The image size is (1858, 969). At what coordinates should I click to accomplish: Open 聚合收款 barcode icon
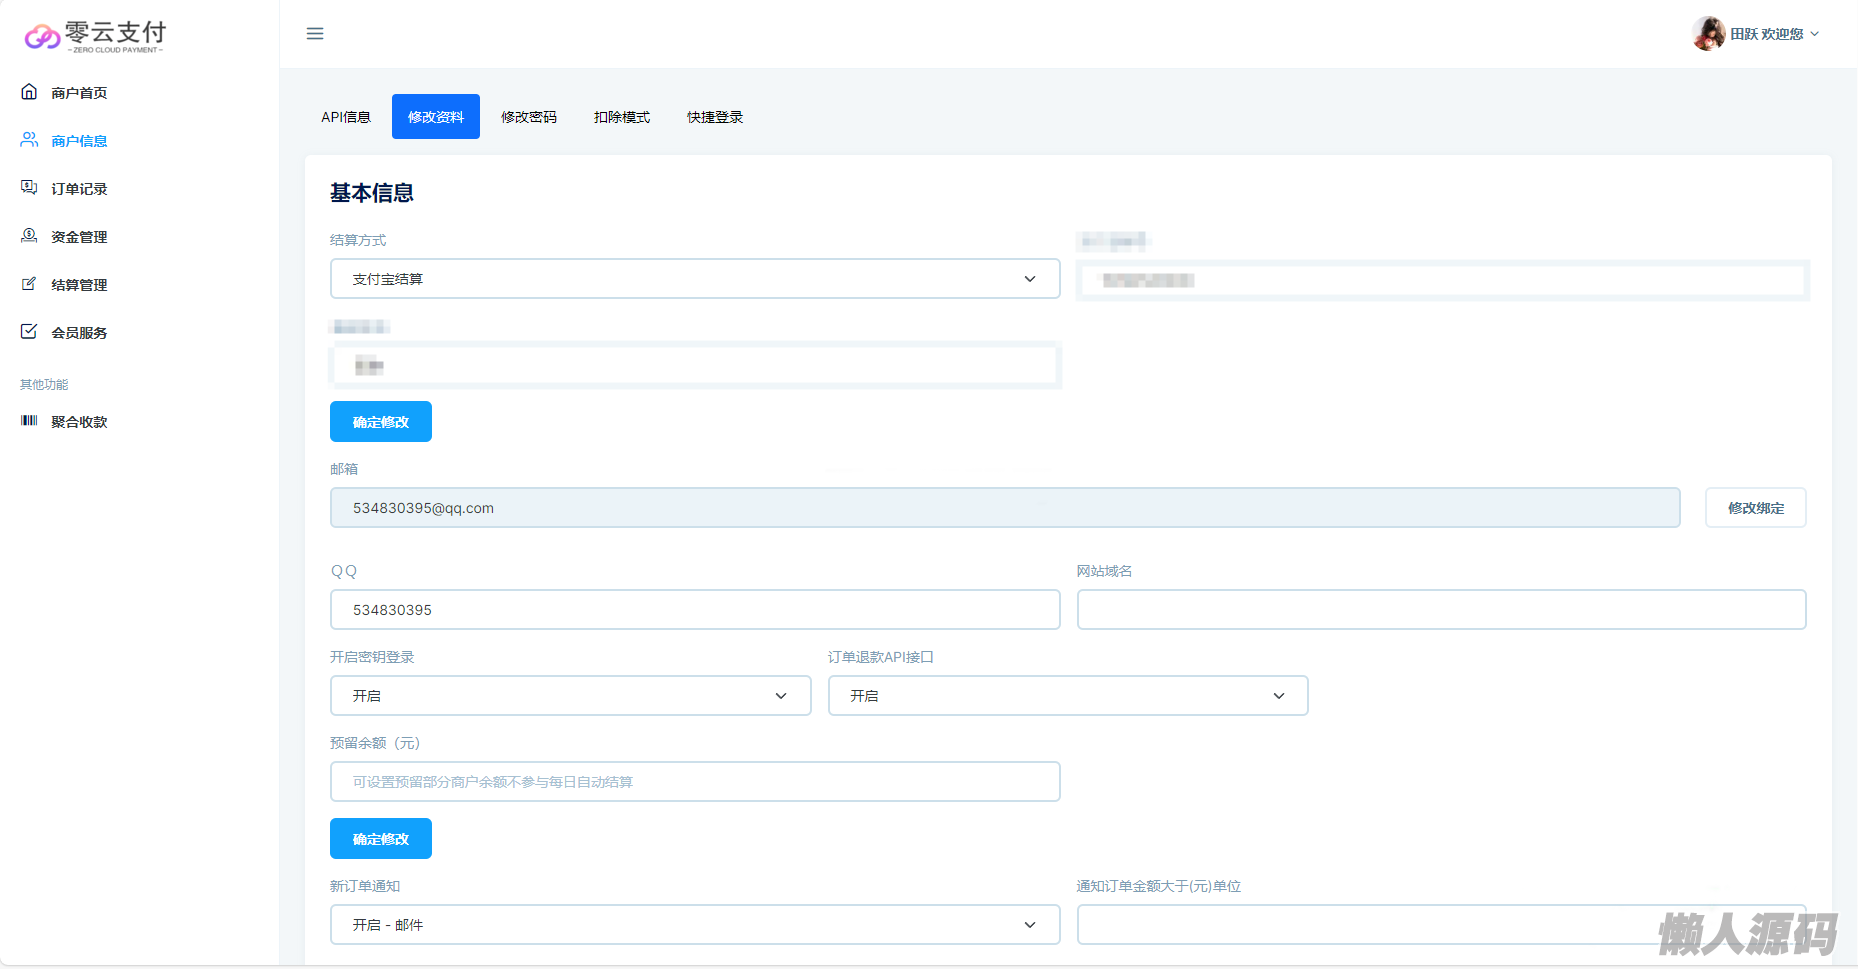pyautogui.click(x=29, y=421)
